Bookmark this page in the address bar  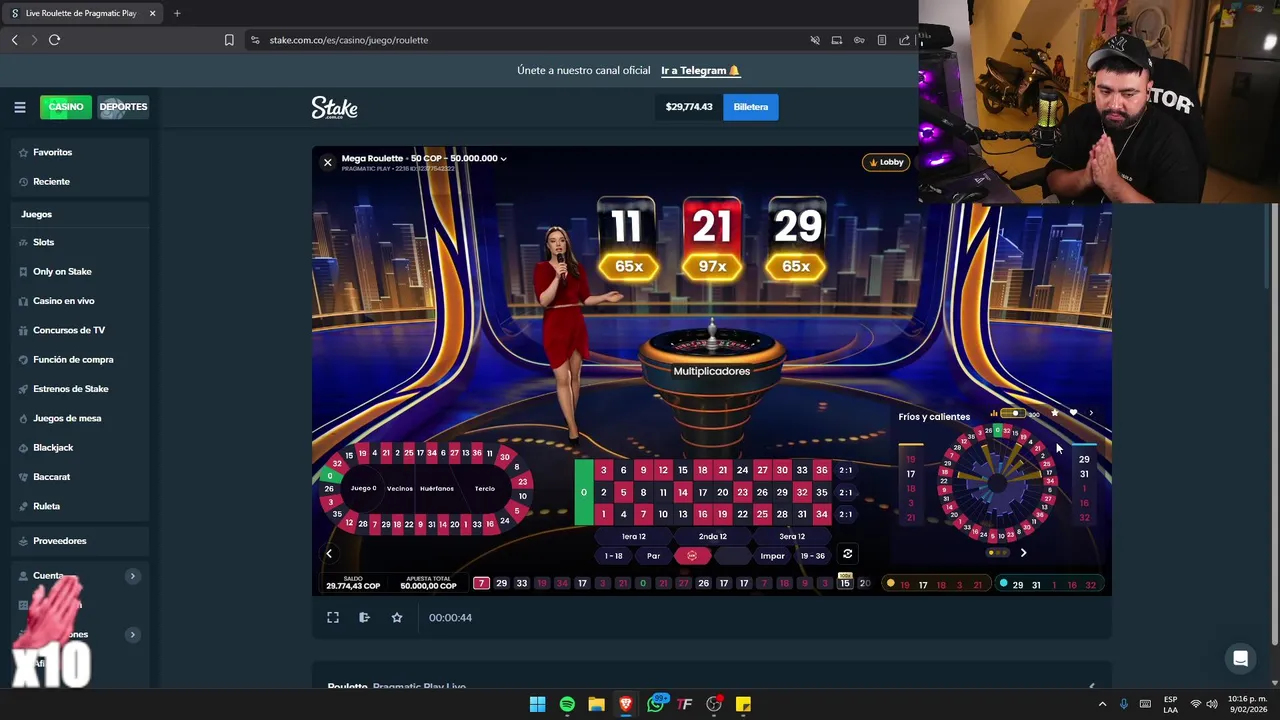pos(229,40)
